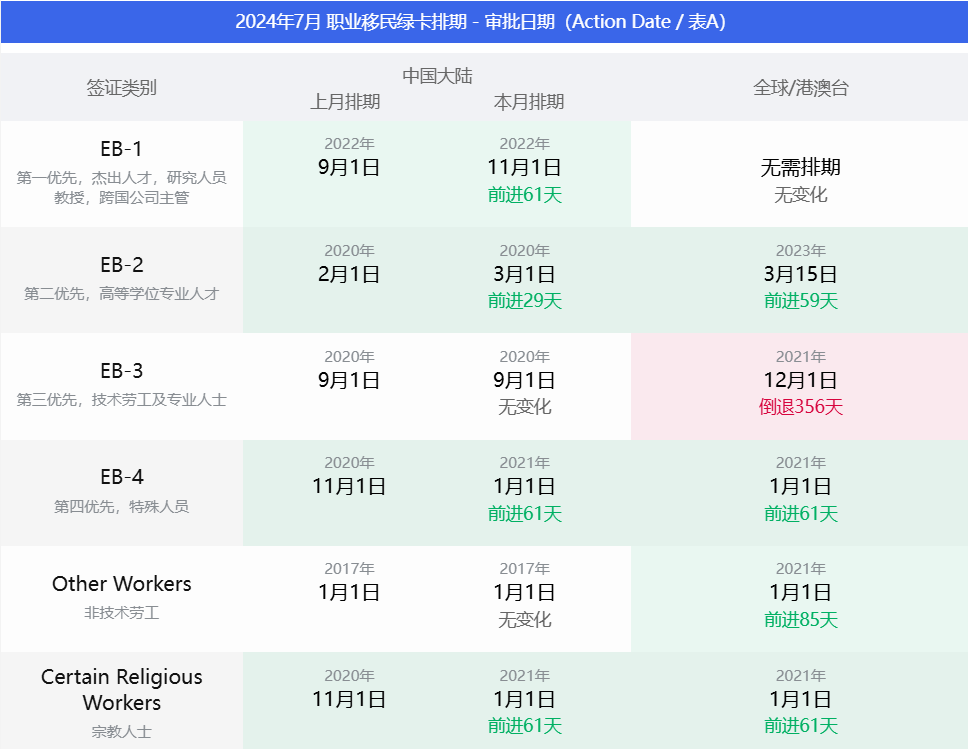
Task: Click the 中国大陆 column header
Action: (437, 73)
